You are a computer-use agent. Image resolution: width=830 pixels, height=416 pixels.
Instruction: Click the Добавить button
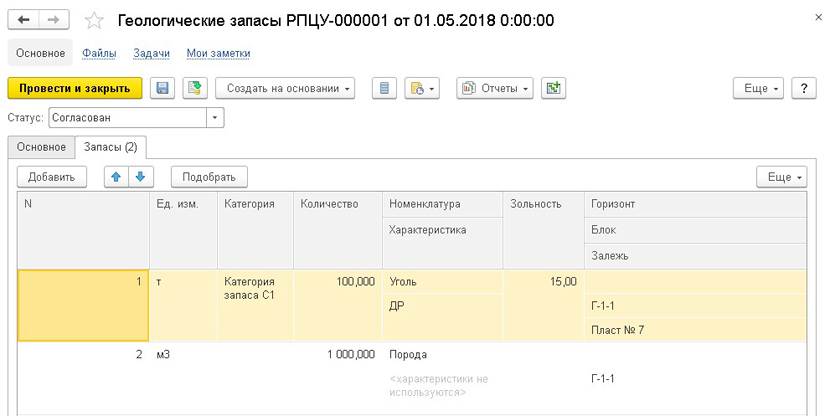[x=52, y=177]
